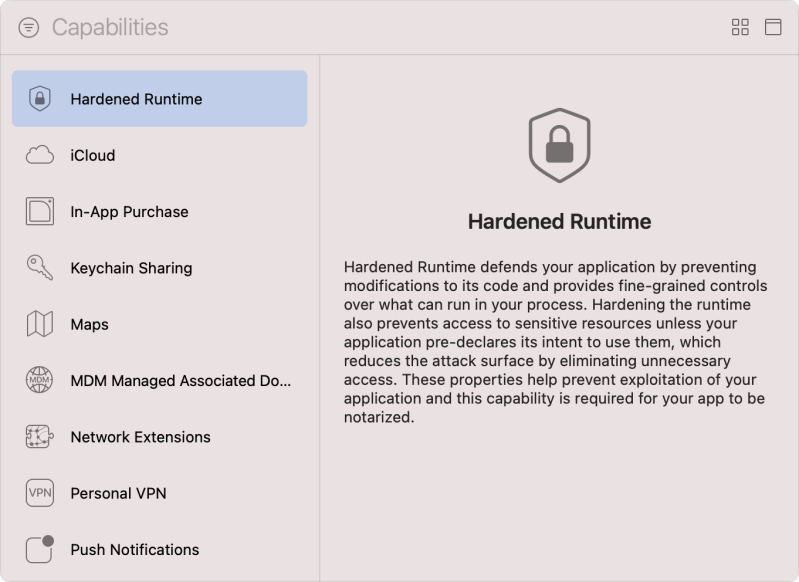Image resolution: width=799 pixels, height=582 pixels.
Task: Select Keychain Sharing capability
Action: point(159,268)
